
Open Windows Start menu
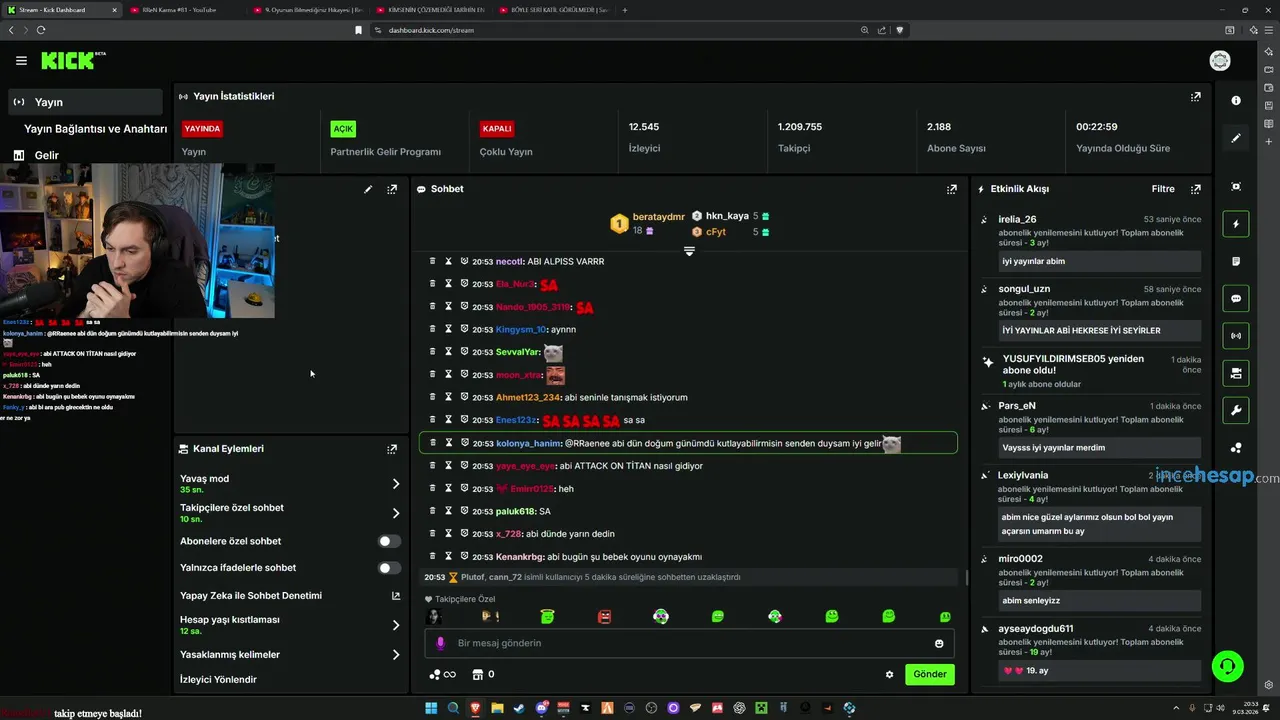[431, 708]
